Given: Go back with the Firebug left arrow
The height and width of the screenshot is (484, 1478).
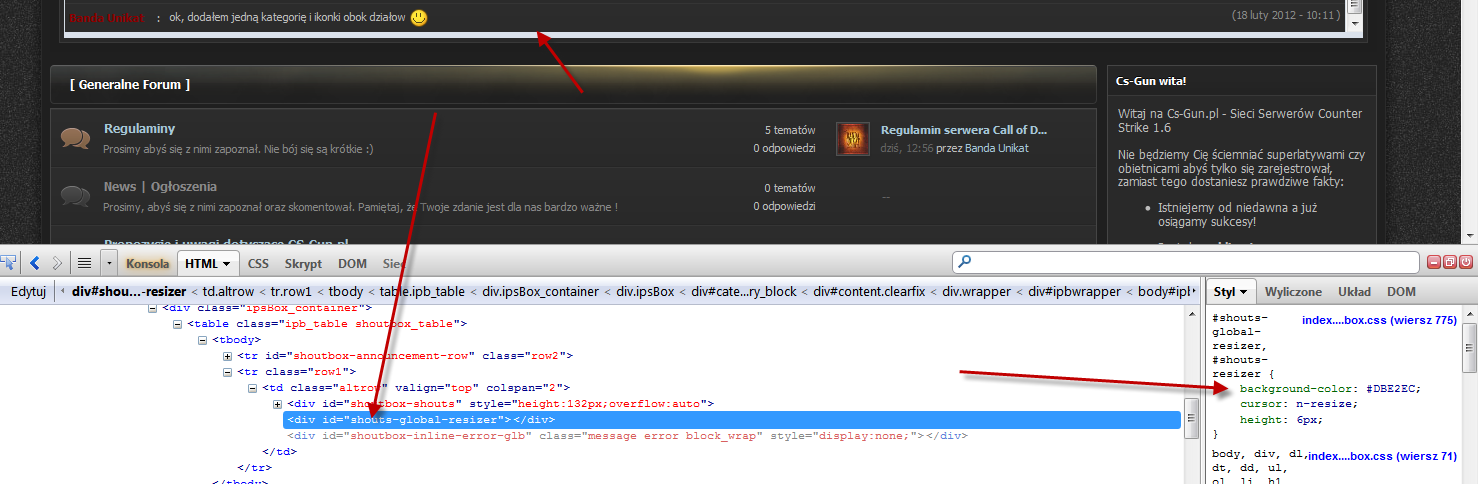Looking at the screenshot, I should coord(34,263).
